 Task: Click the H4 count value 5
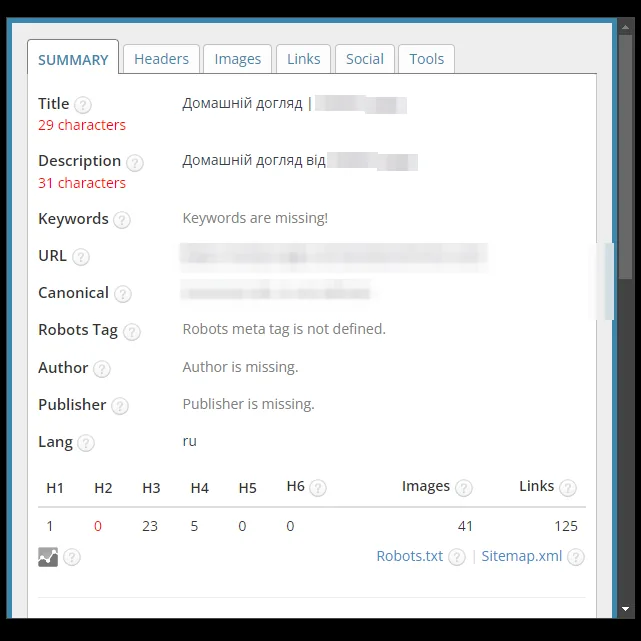click(x=194, y=526)
